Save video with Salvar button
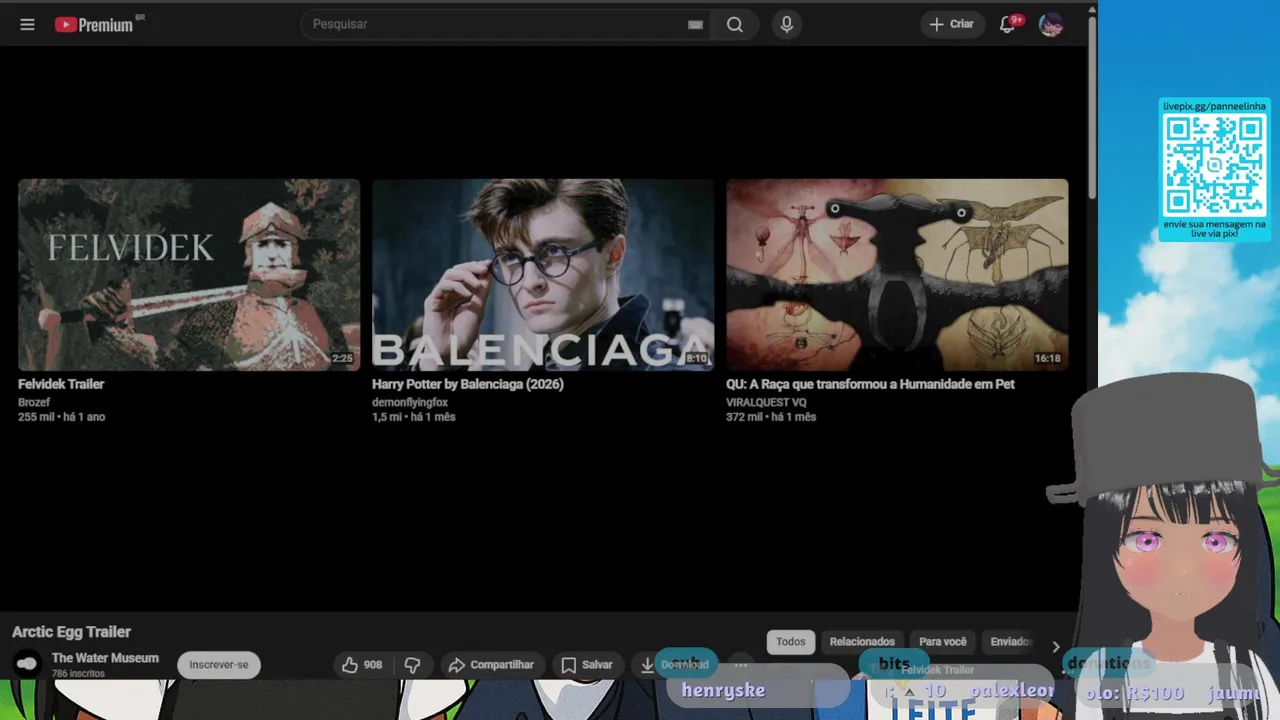This screenshot has height=720, width=1280. [587, 665]
